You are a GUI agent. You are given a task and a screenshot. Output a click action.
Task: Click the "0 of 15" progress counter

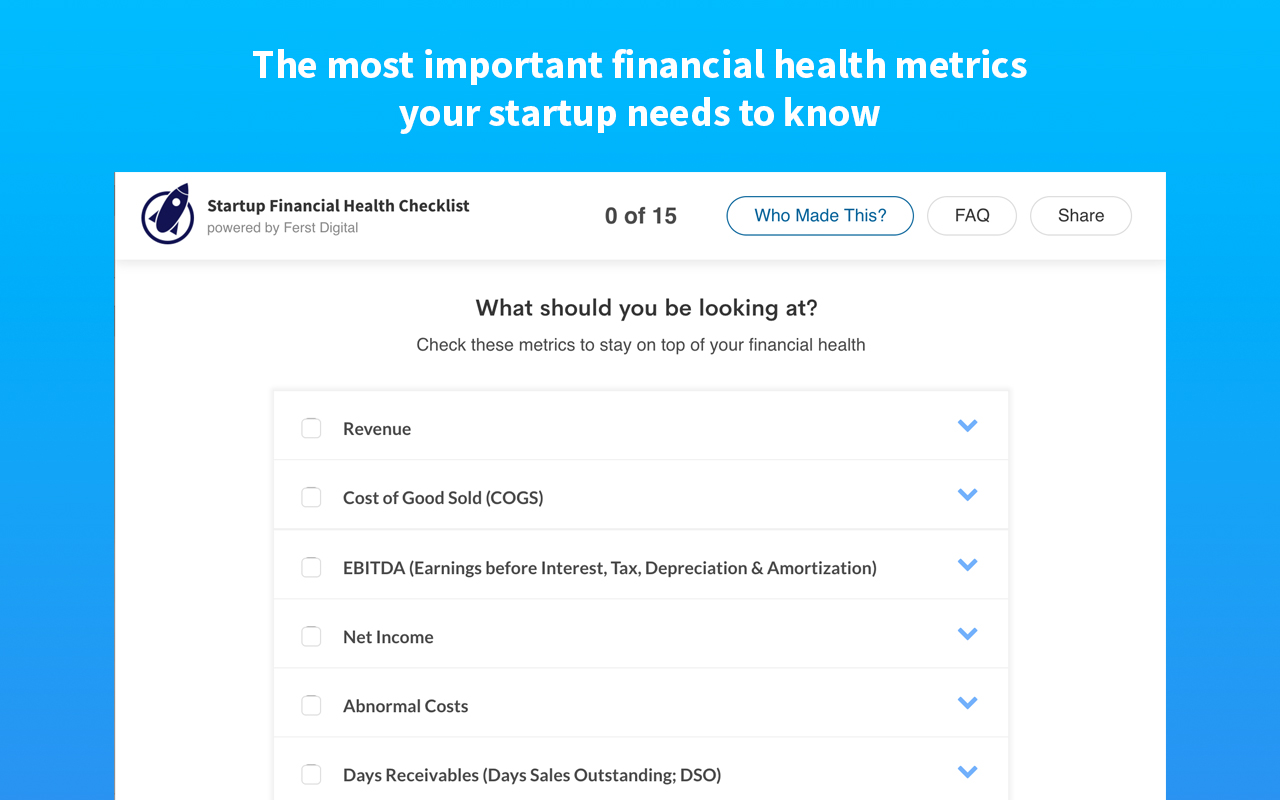point(640,215)
